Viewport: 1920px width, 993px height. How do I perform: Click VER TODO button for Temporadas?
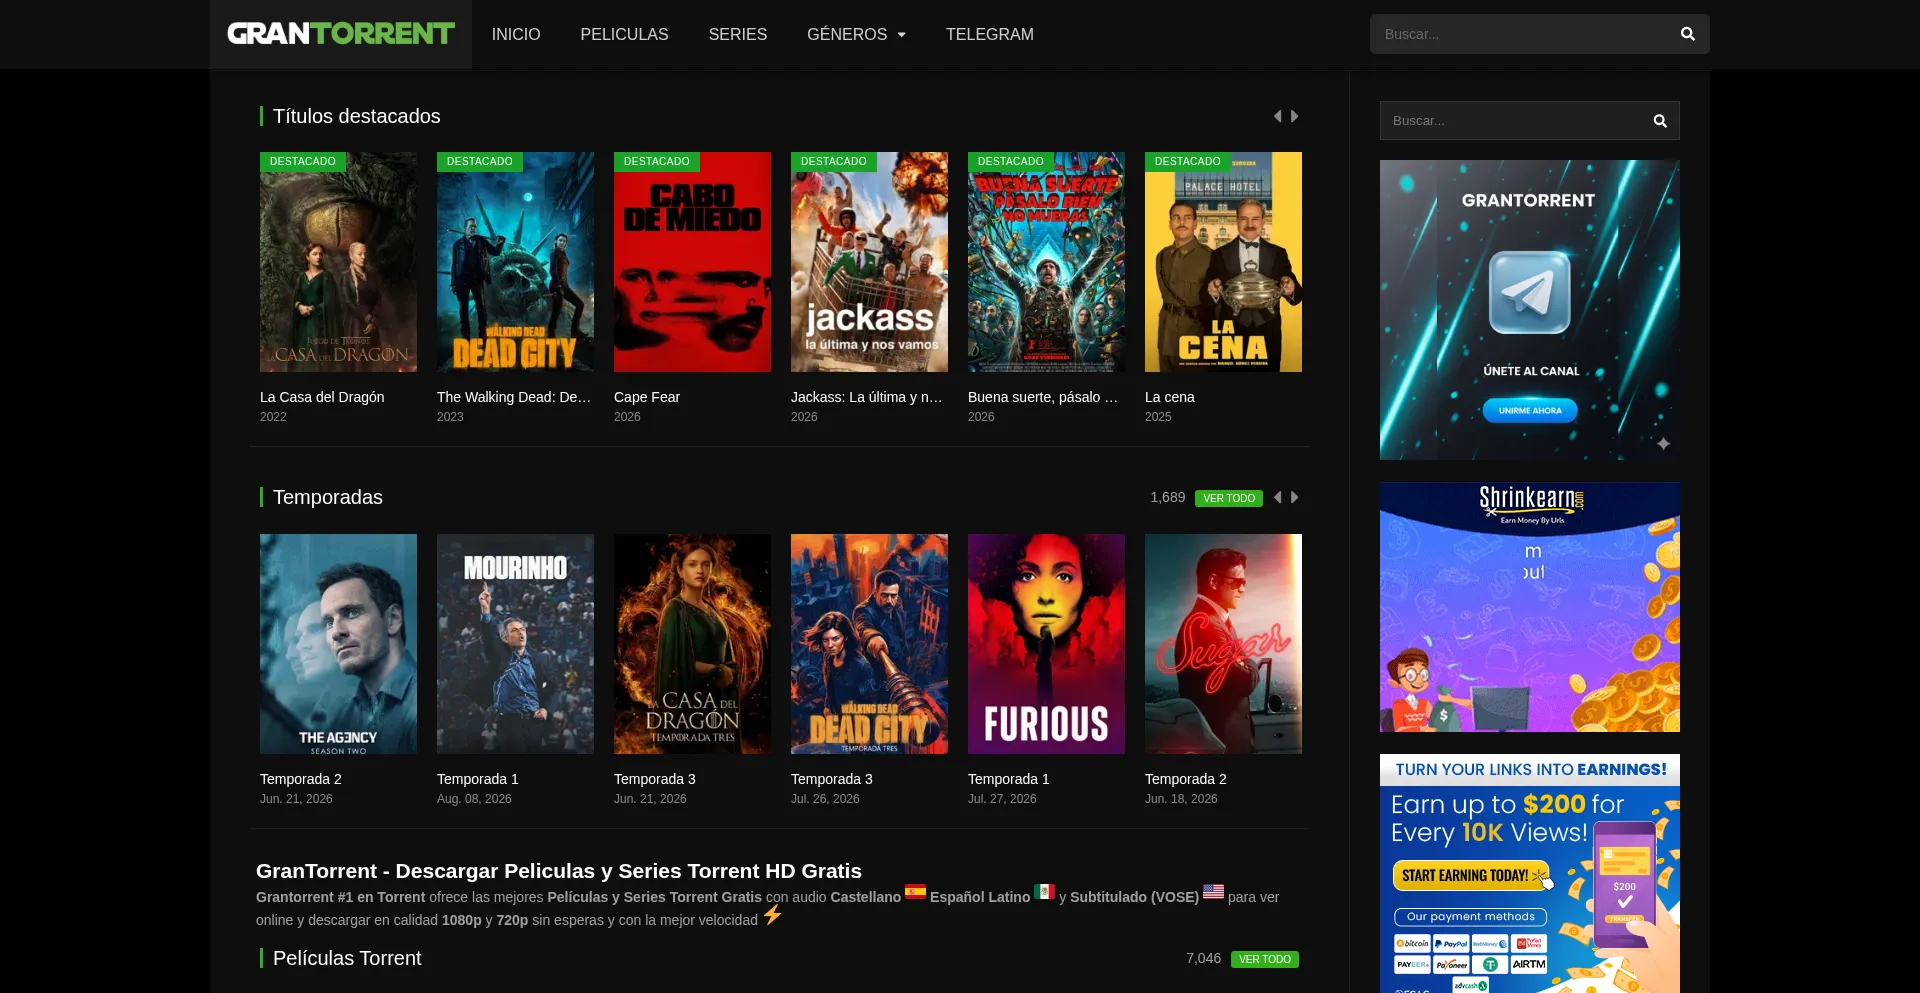click(1229, 498)
